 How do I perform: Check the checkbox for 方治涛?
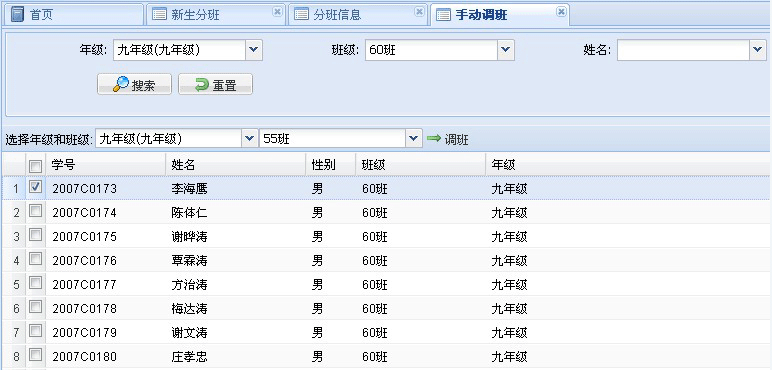click(35, 283)
